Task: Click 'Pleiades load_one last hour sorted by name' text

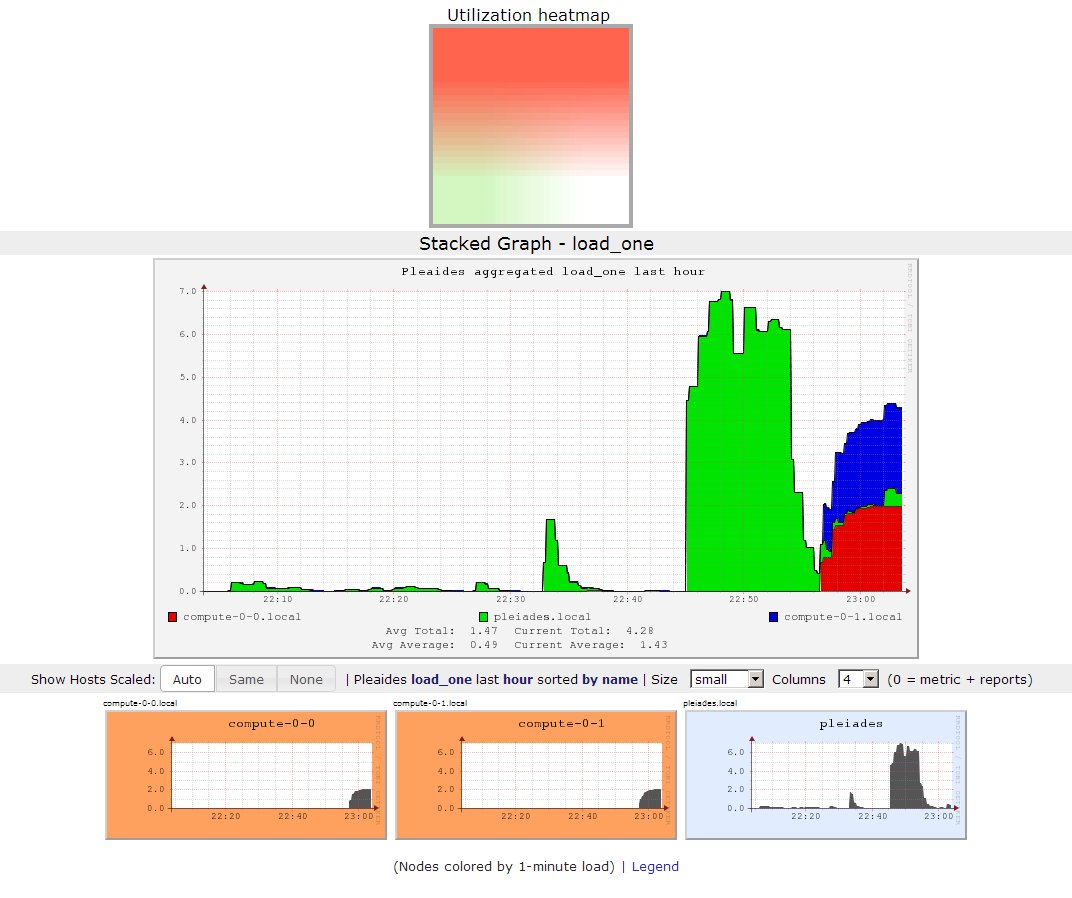Action: pos(495,679)
